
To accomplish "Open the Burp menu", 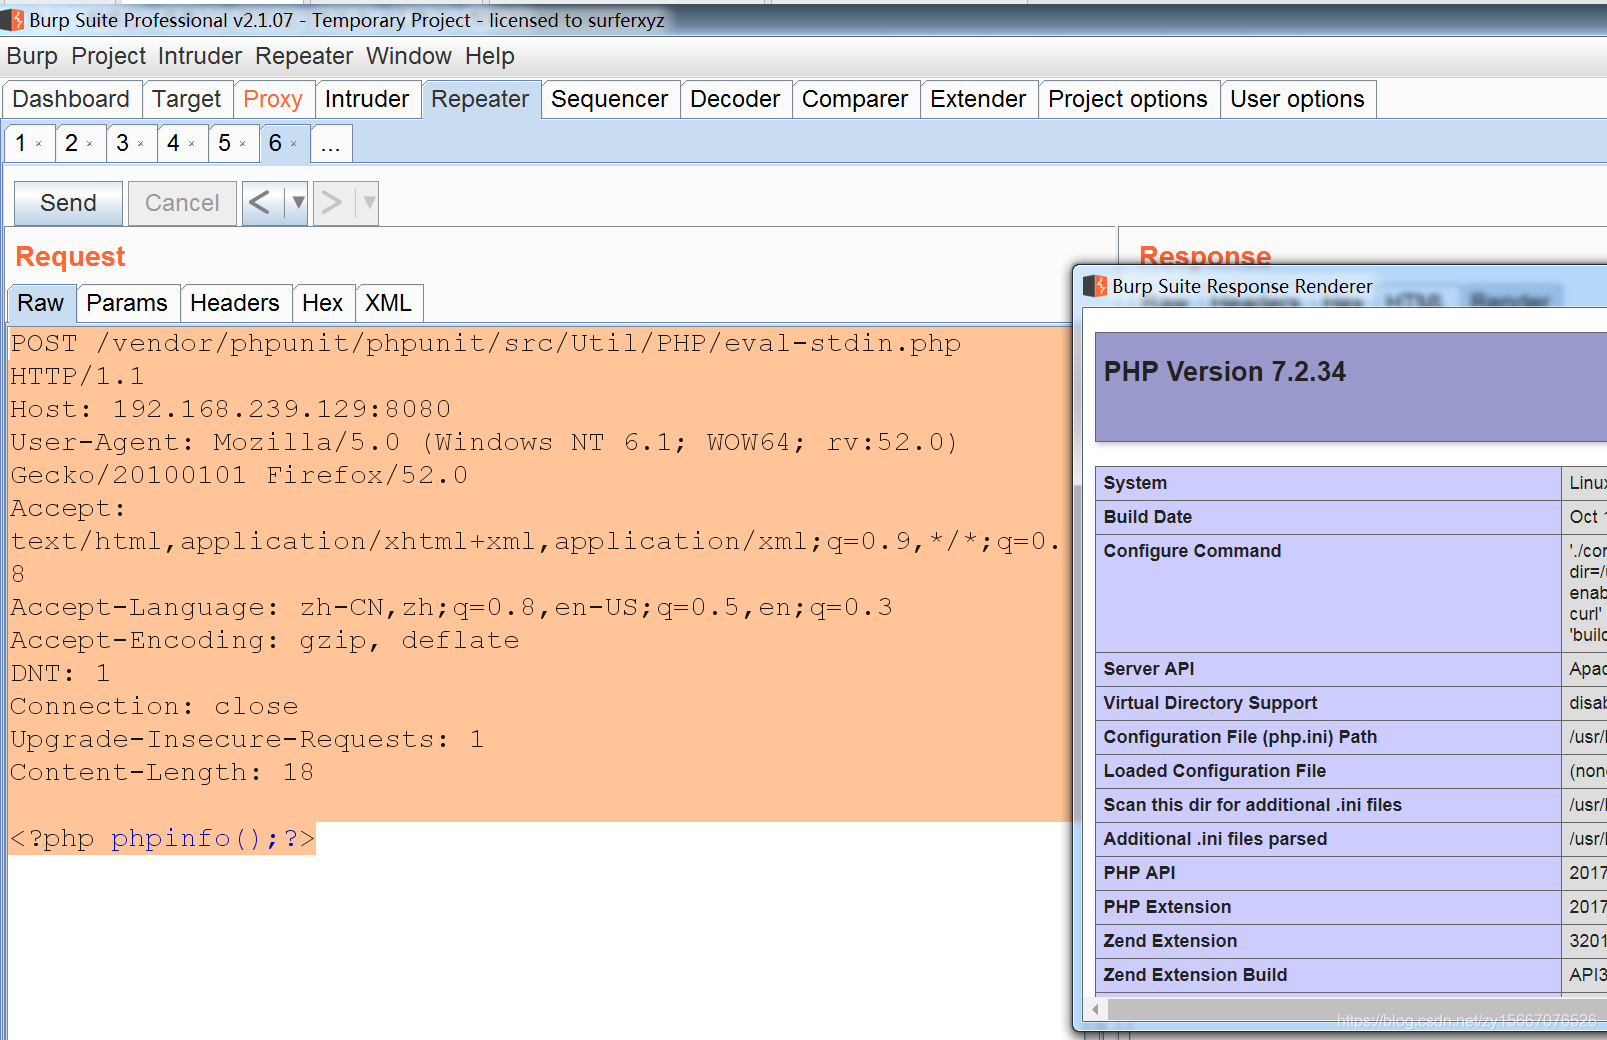I will click(x=32, y=56).
